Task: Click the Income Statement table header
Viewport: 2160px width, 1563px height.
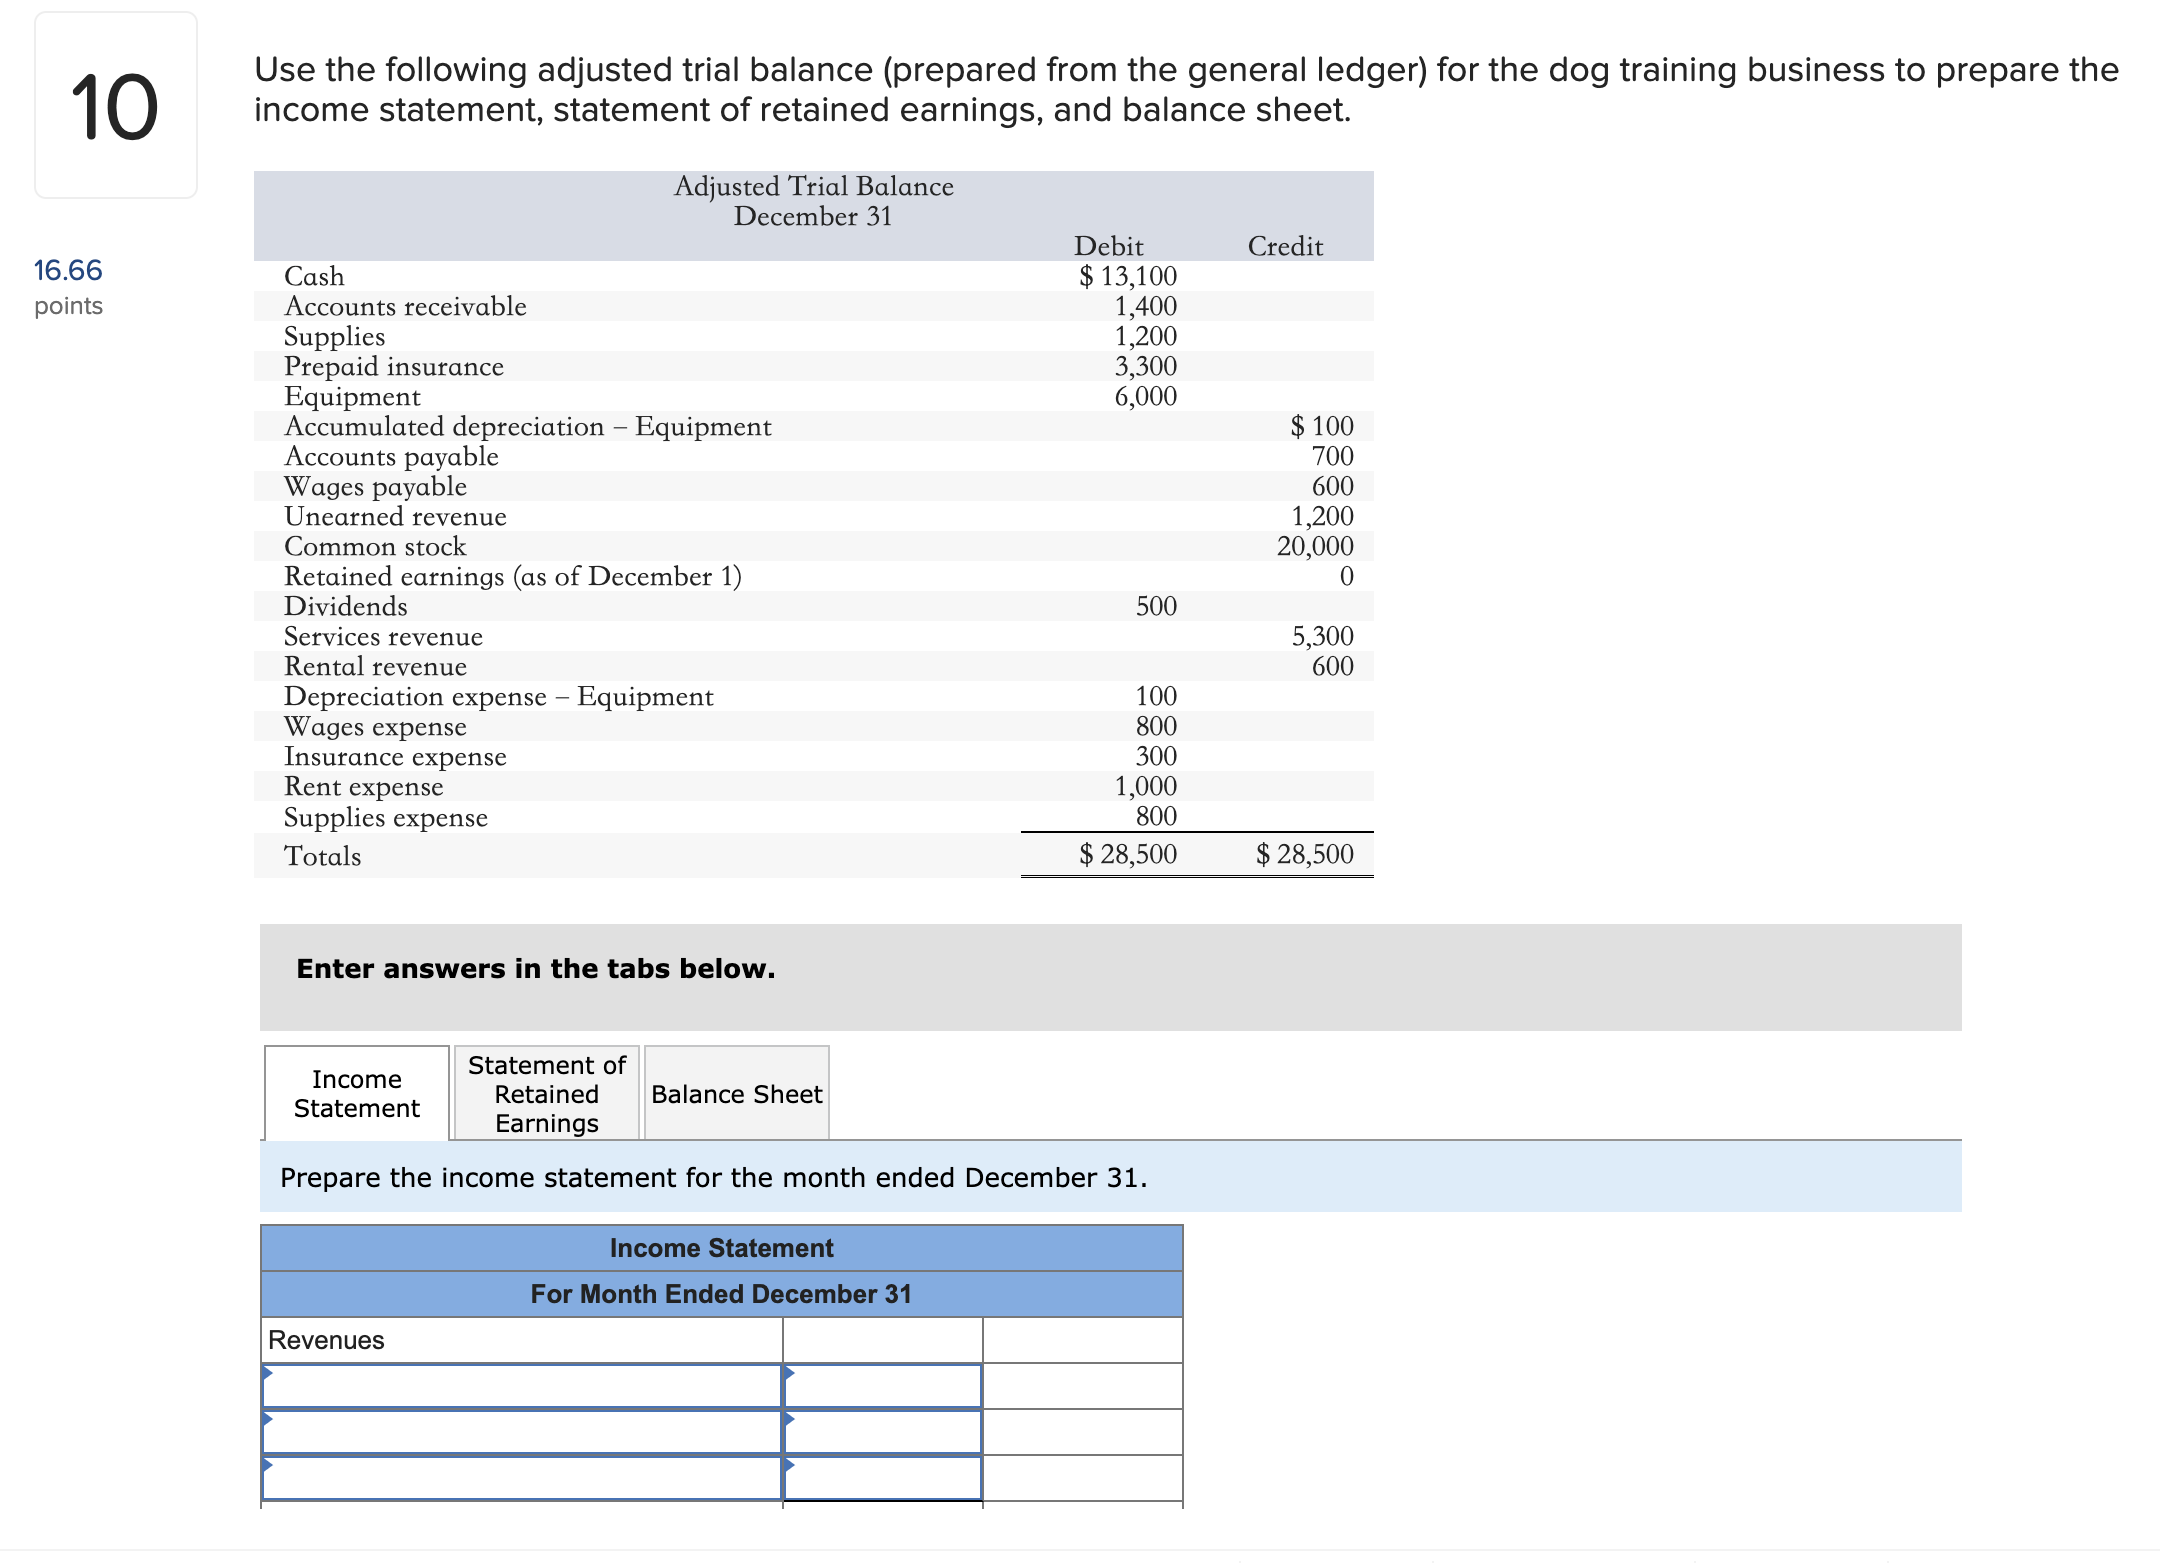Action: click(x=721, y=1248)
